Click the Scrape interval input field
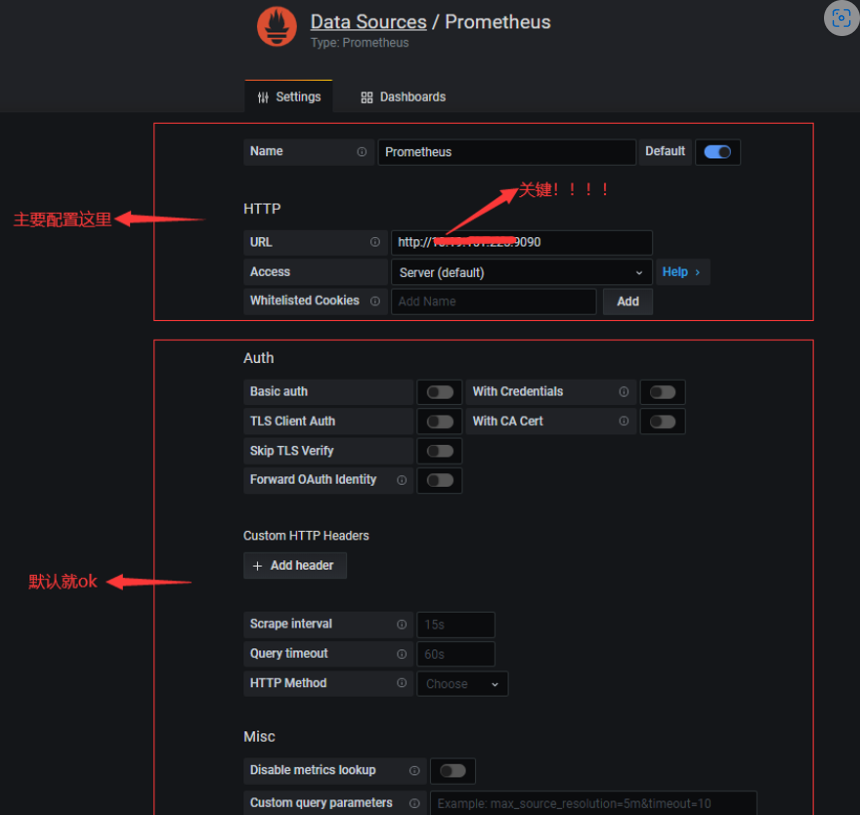Image resolution: width=860 pixels, height=815 pixels. tap(456, 625)
